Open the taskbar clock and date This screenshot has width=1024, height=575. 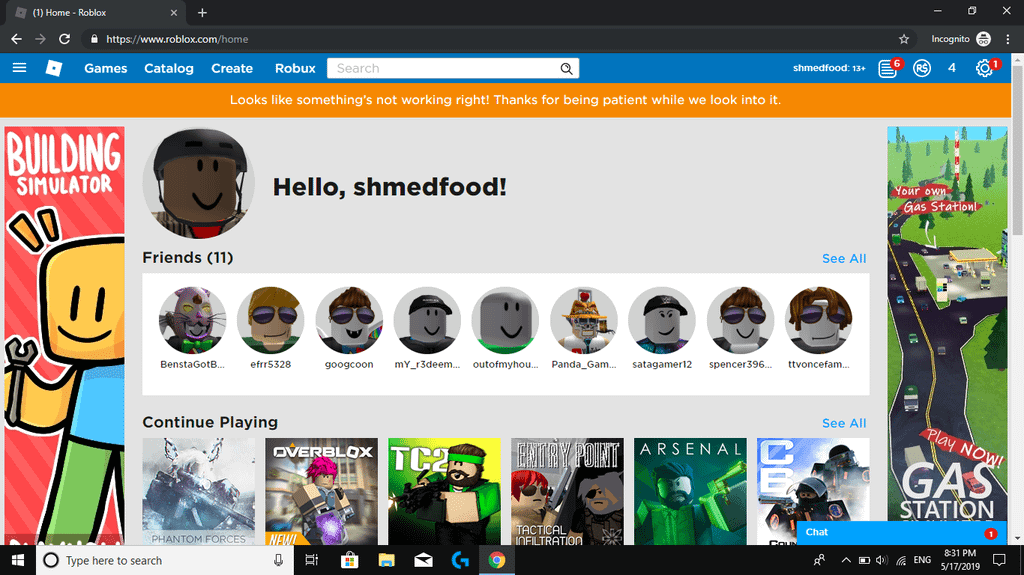960,560
